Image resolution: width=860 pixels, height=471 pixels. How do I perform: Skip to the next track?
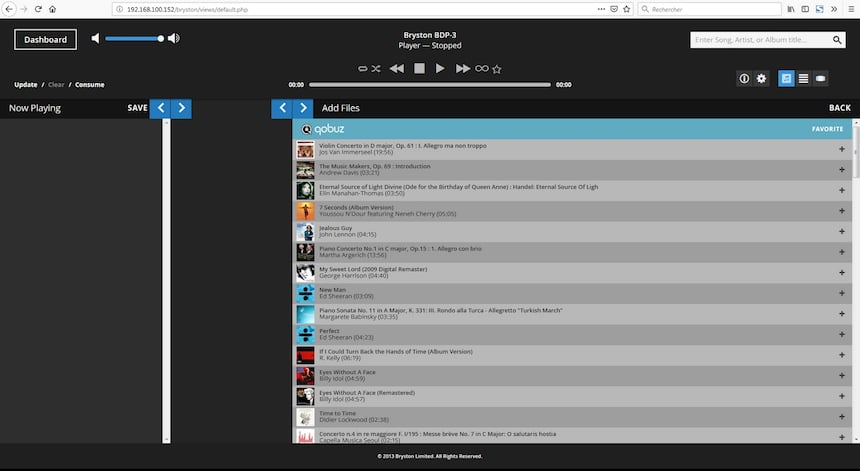pos(463,69)
